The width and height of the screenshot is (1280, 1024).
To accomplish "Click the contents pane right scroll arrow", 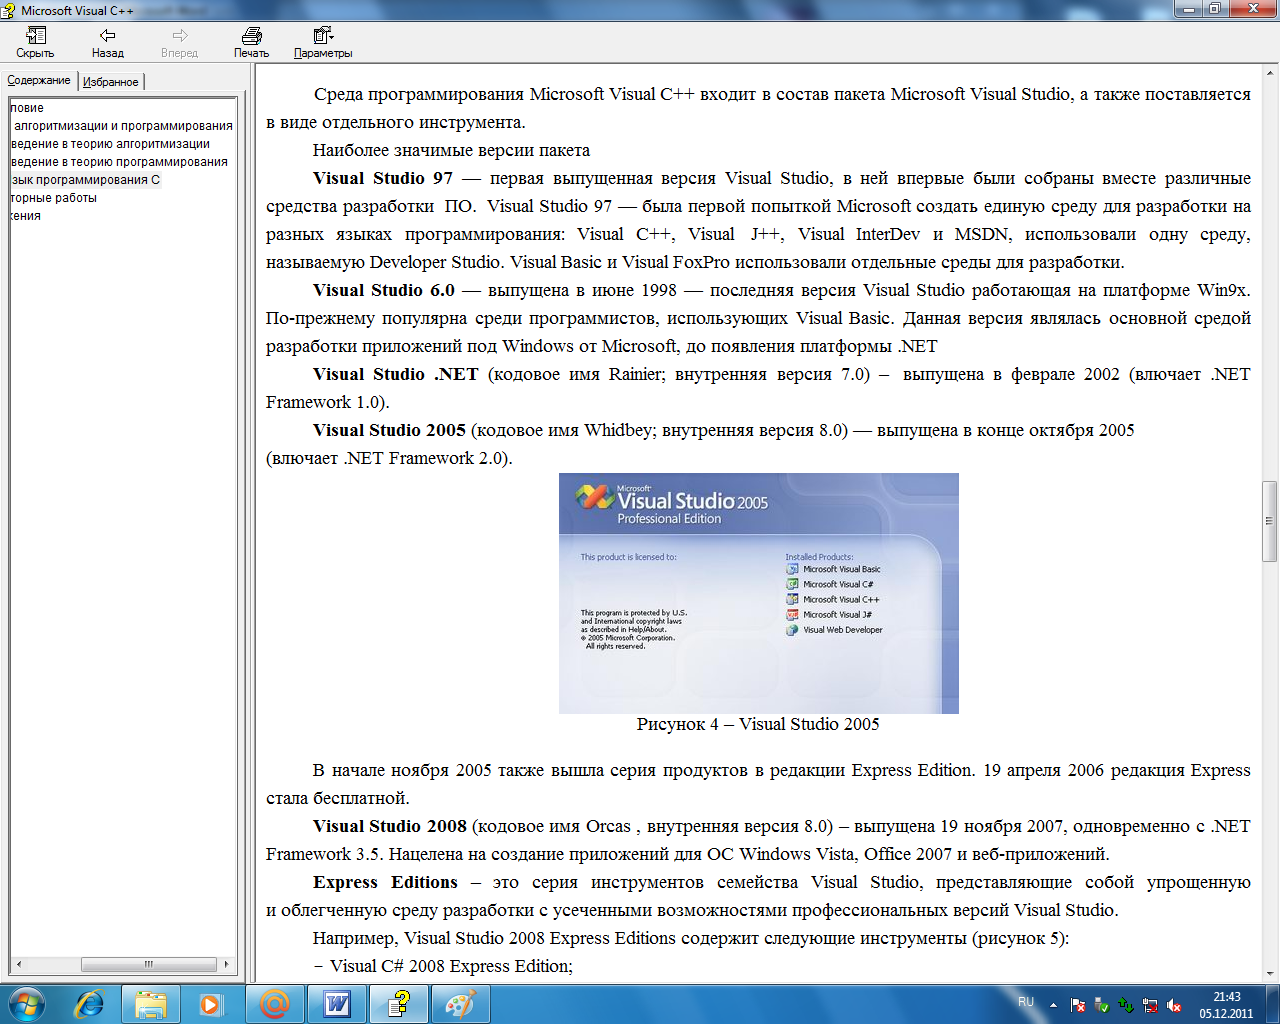I will pos(227,965).
